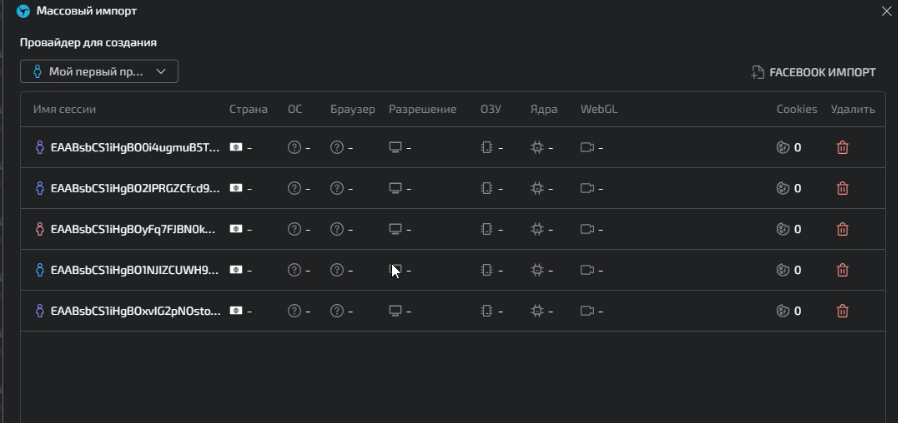The image size is (898, 423).
Task: Delete the EAABsbCS1iHgBOxvlG2pNOsto session
Action: pos(842,311)
